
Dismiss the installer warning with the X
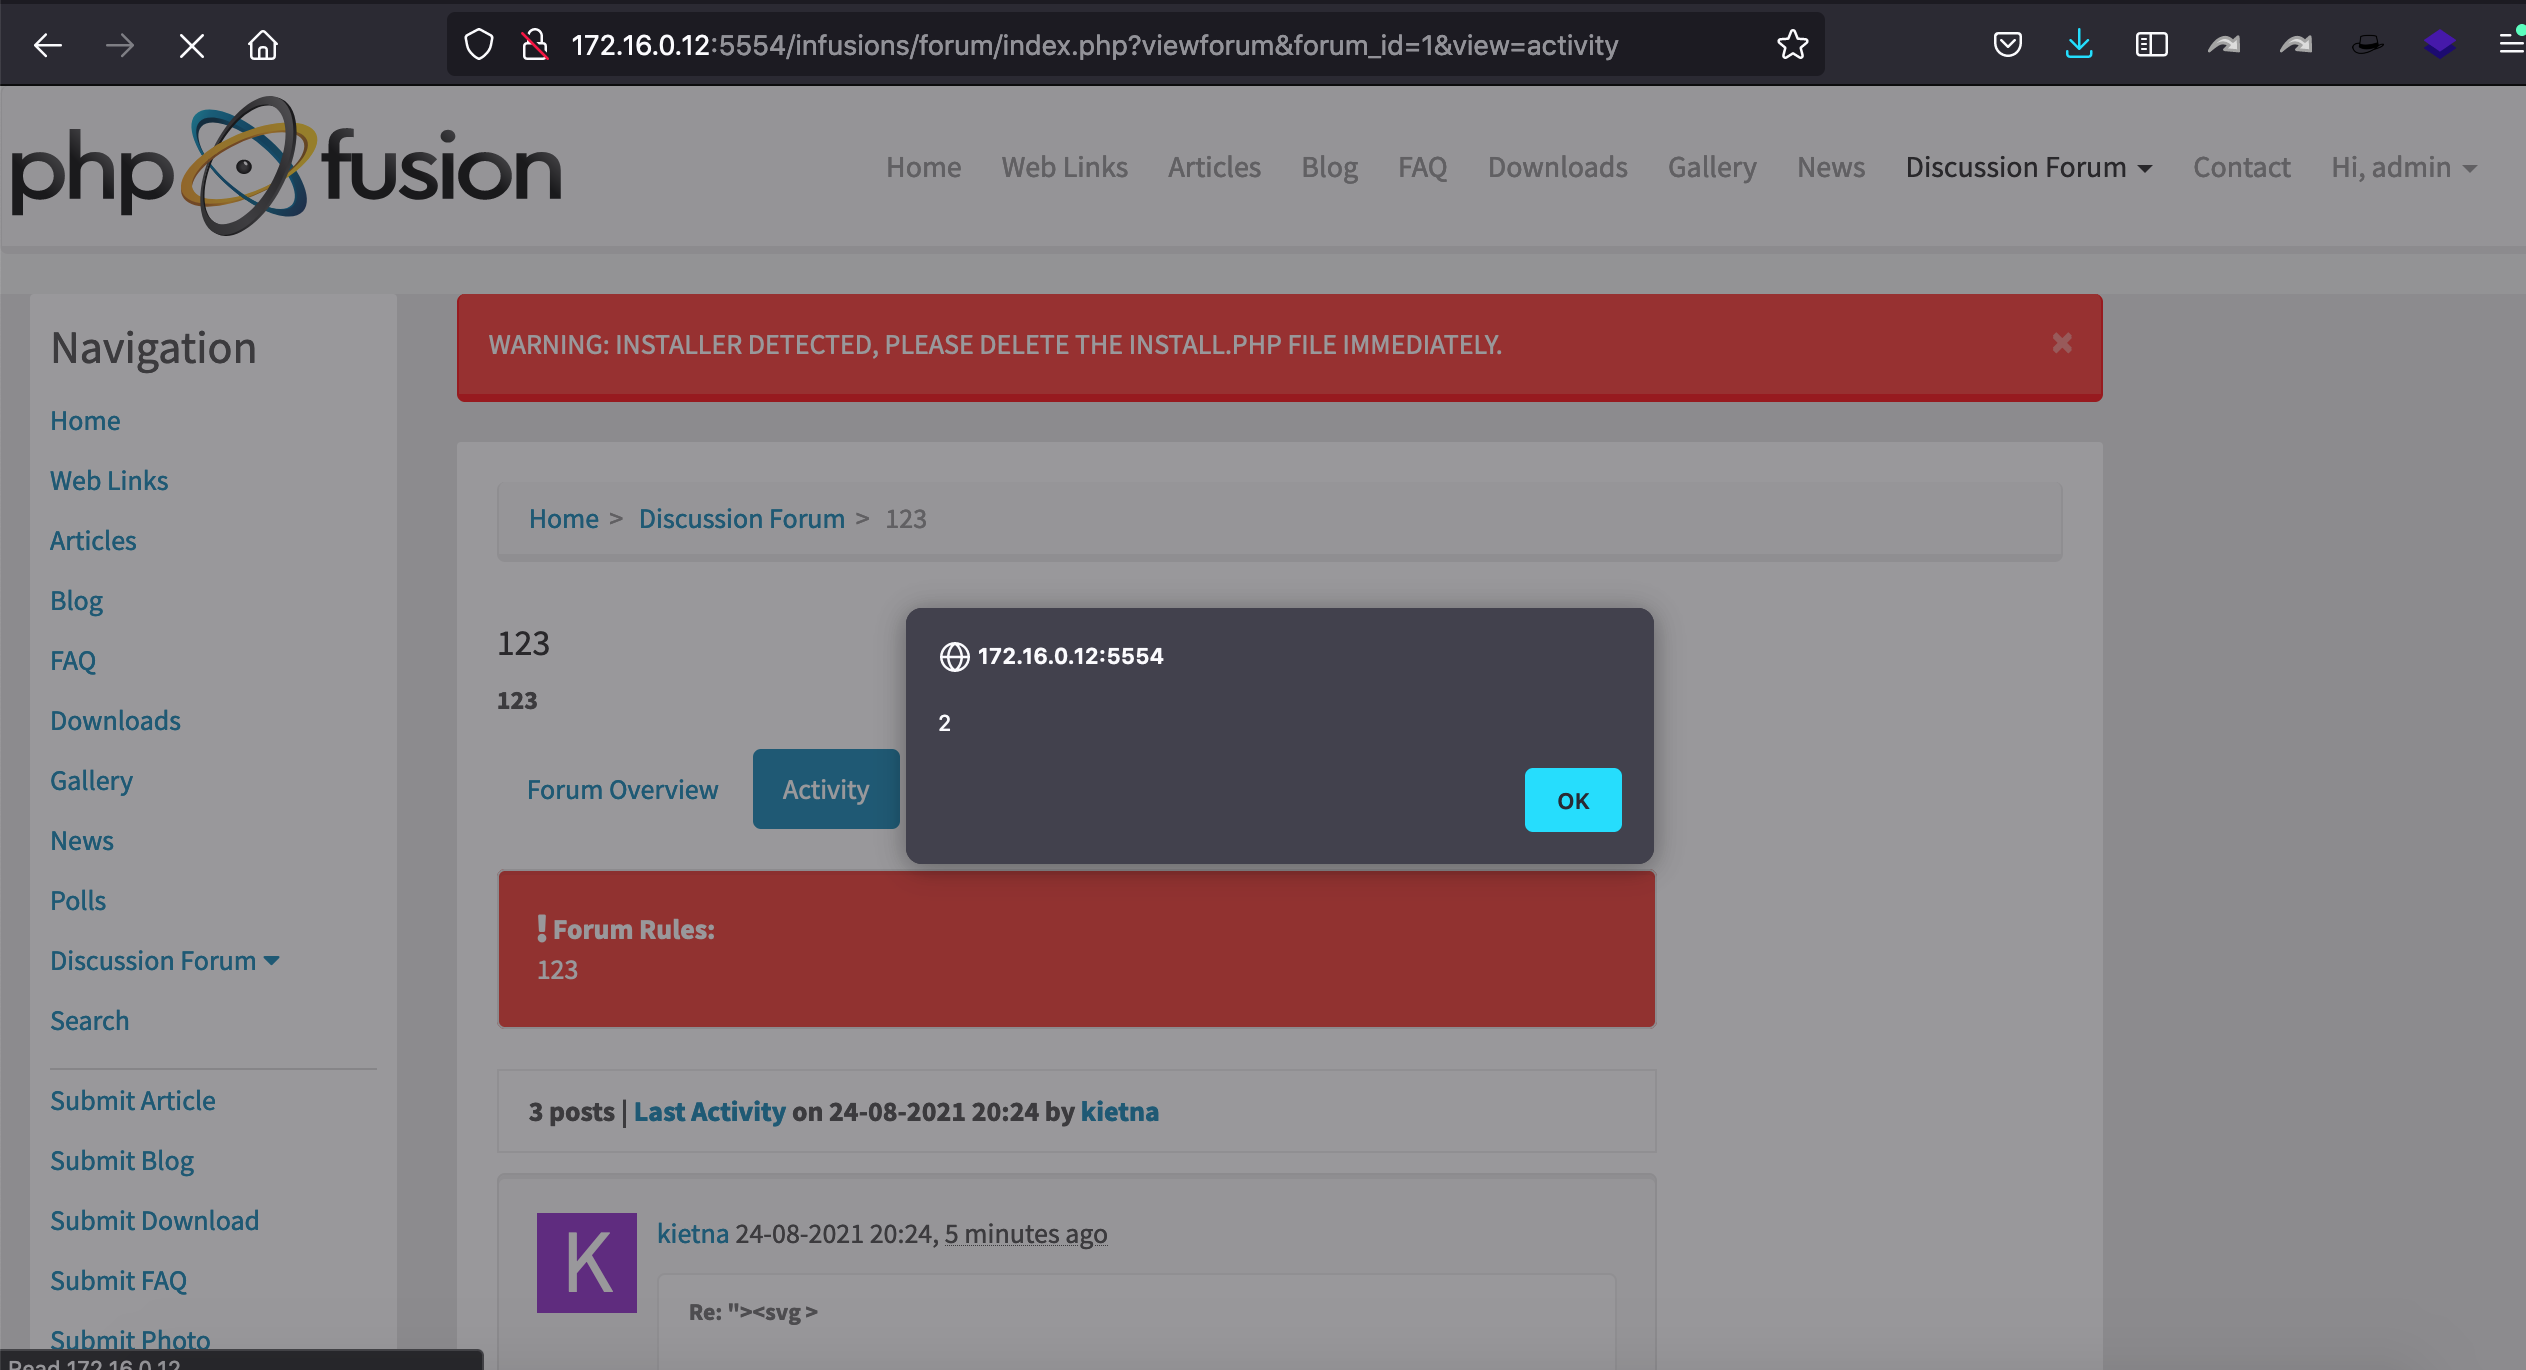[2061, 343]
